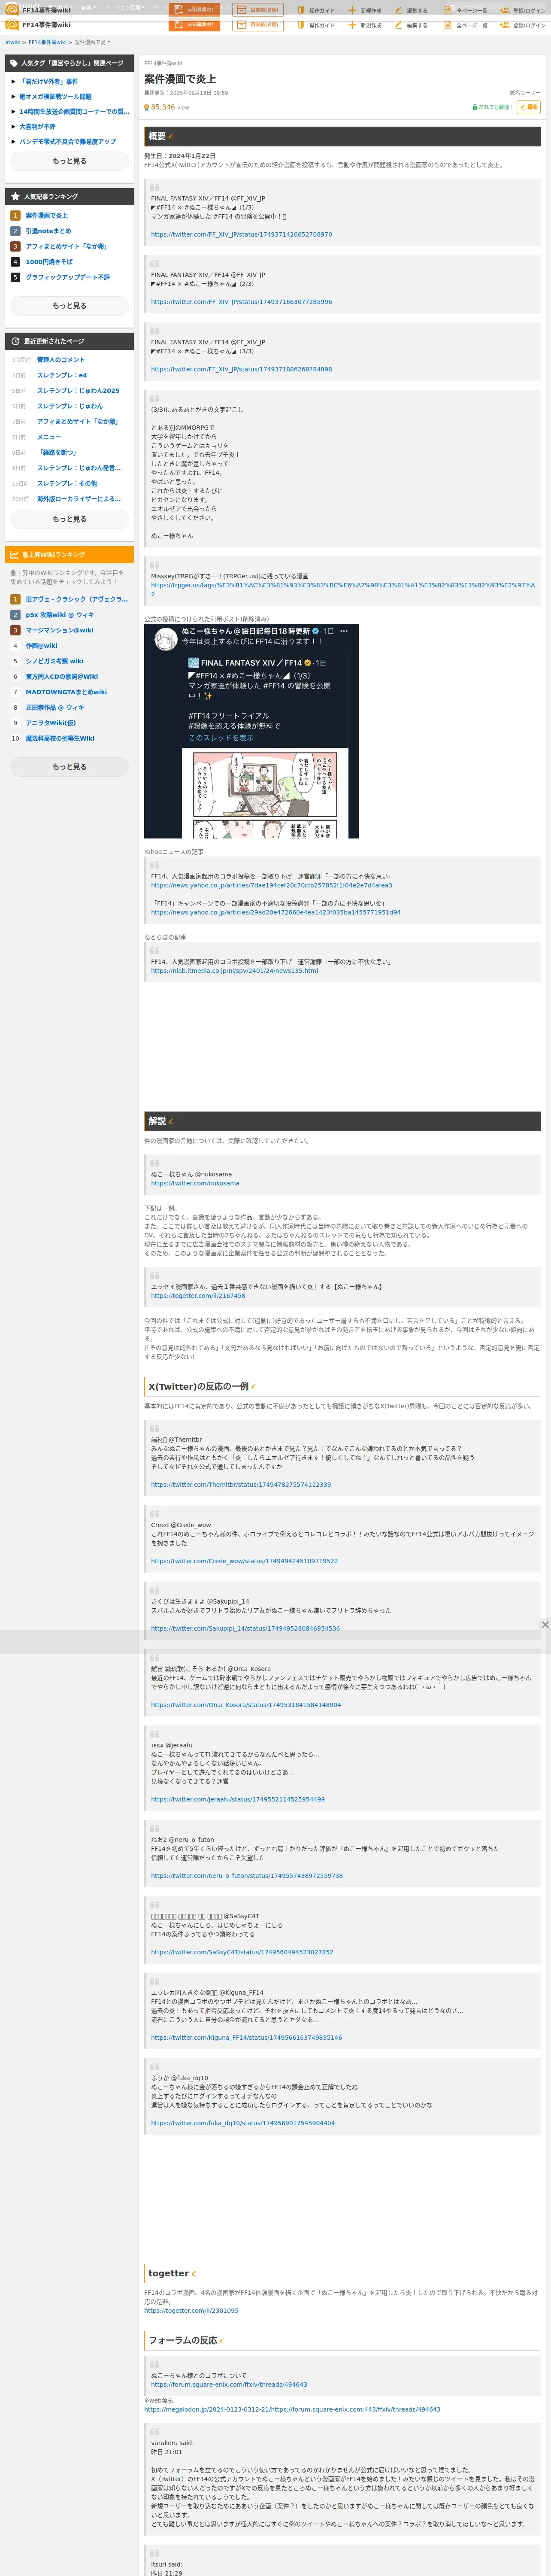
Task: Open FF_XIV_JP tweet status link ending 7285996
Action: [x=241, y=302]
